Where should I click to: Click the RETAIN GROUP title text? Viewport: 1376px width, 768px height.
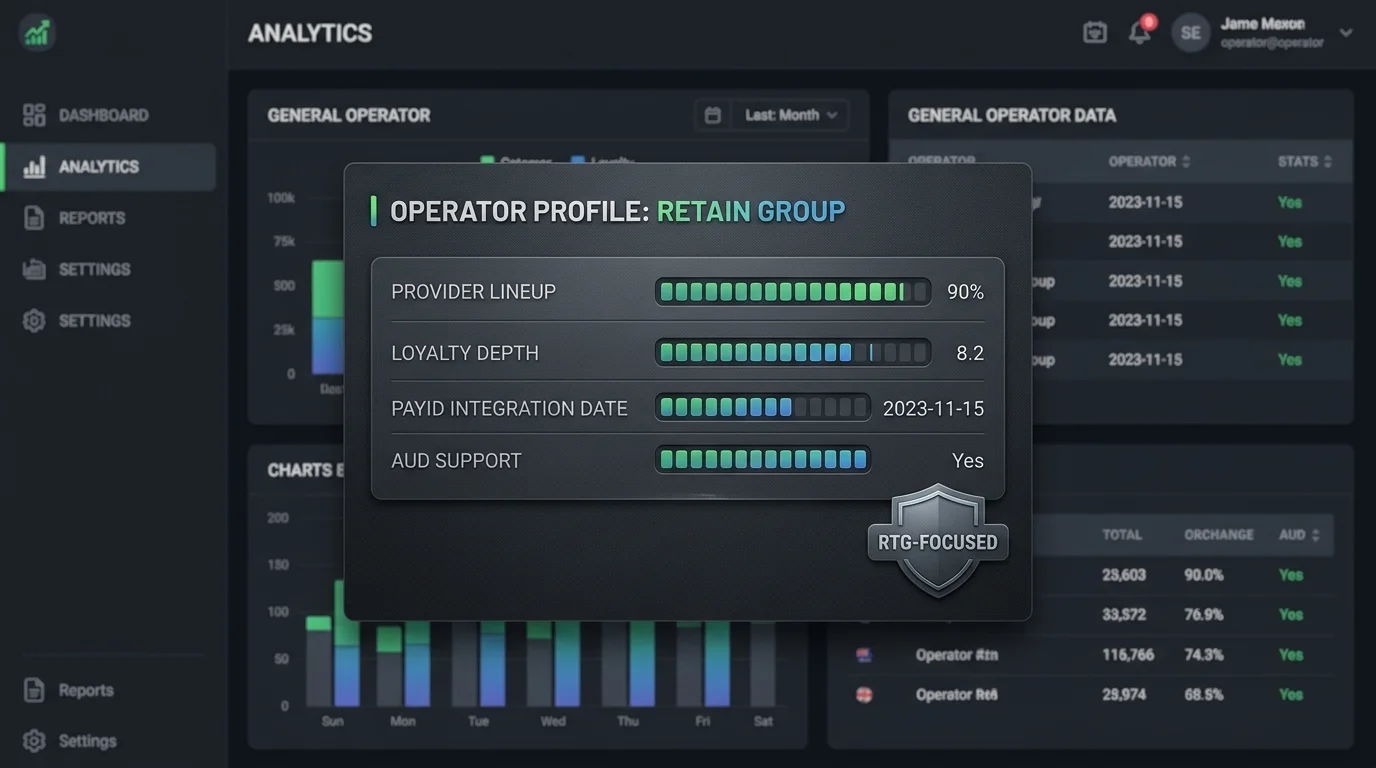751,211
